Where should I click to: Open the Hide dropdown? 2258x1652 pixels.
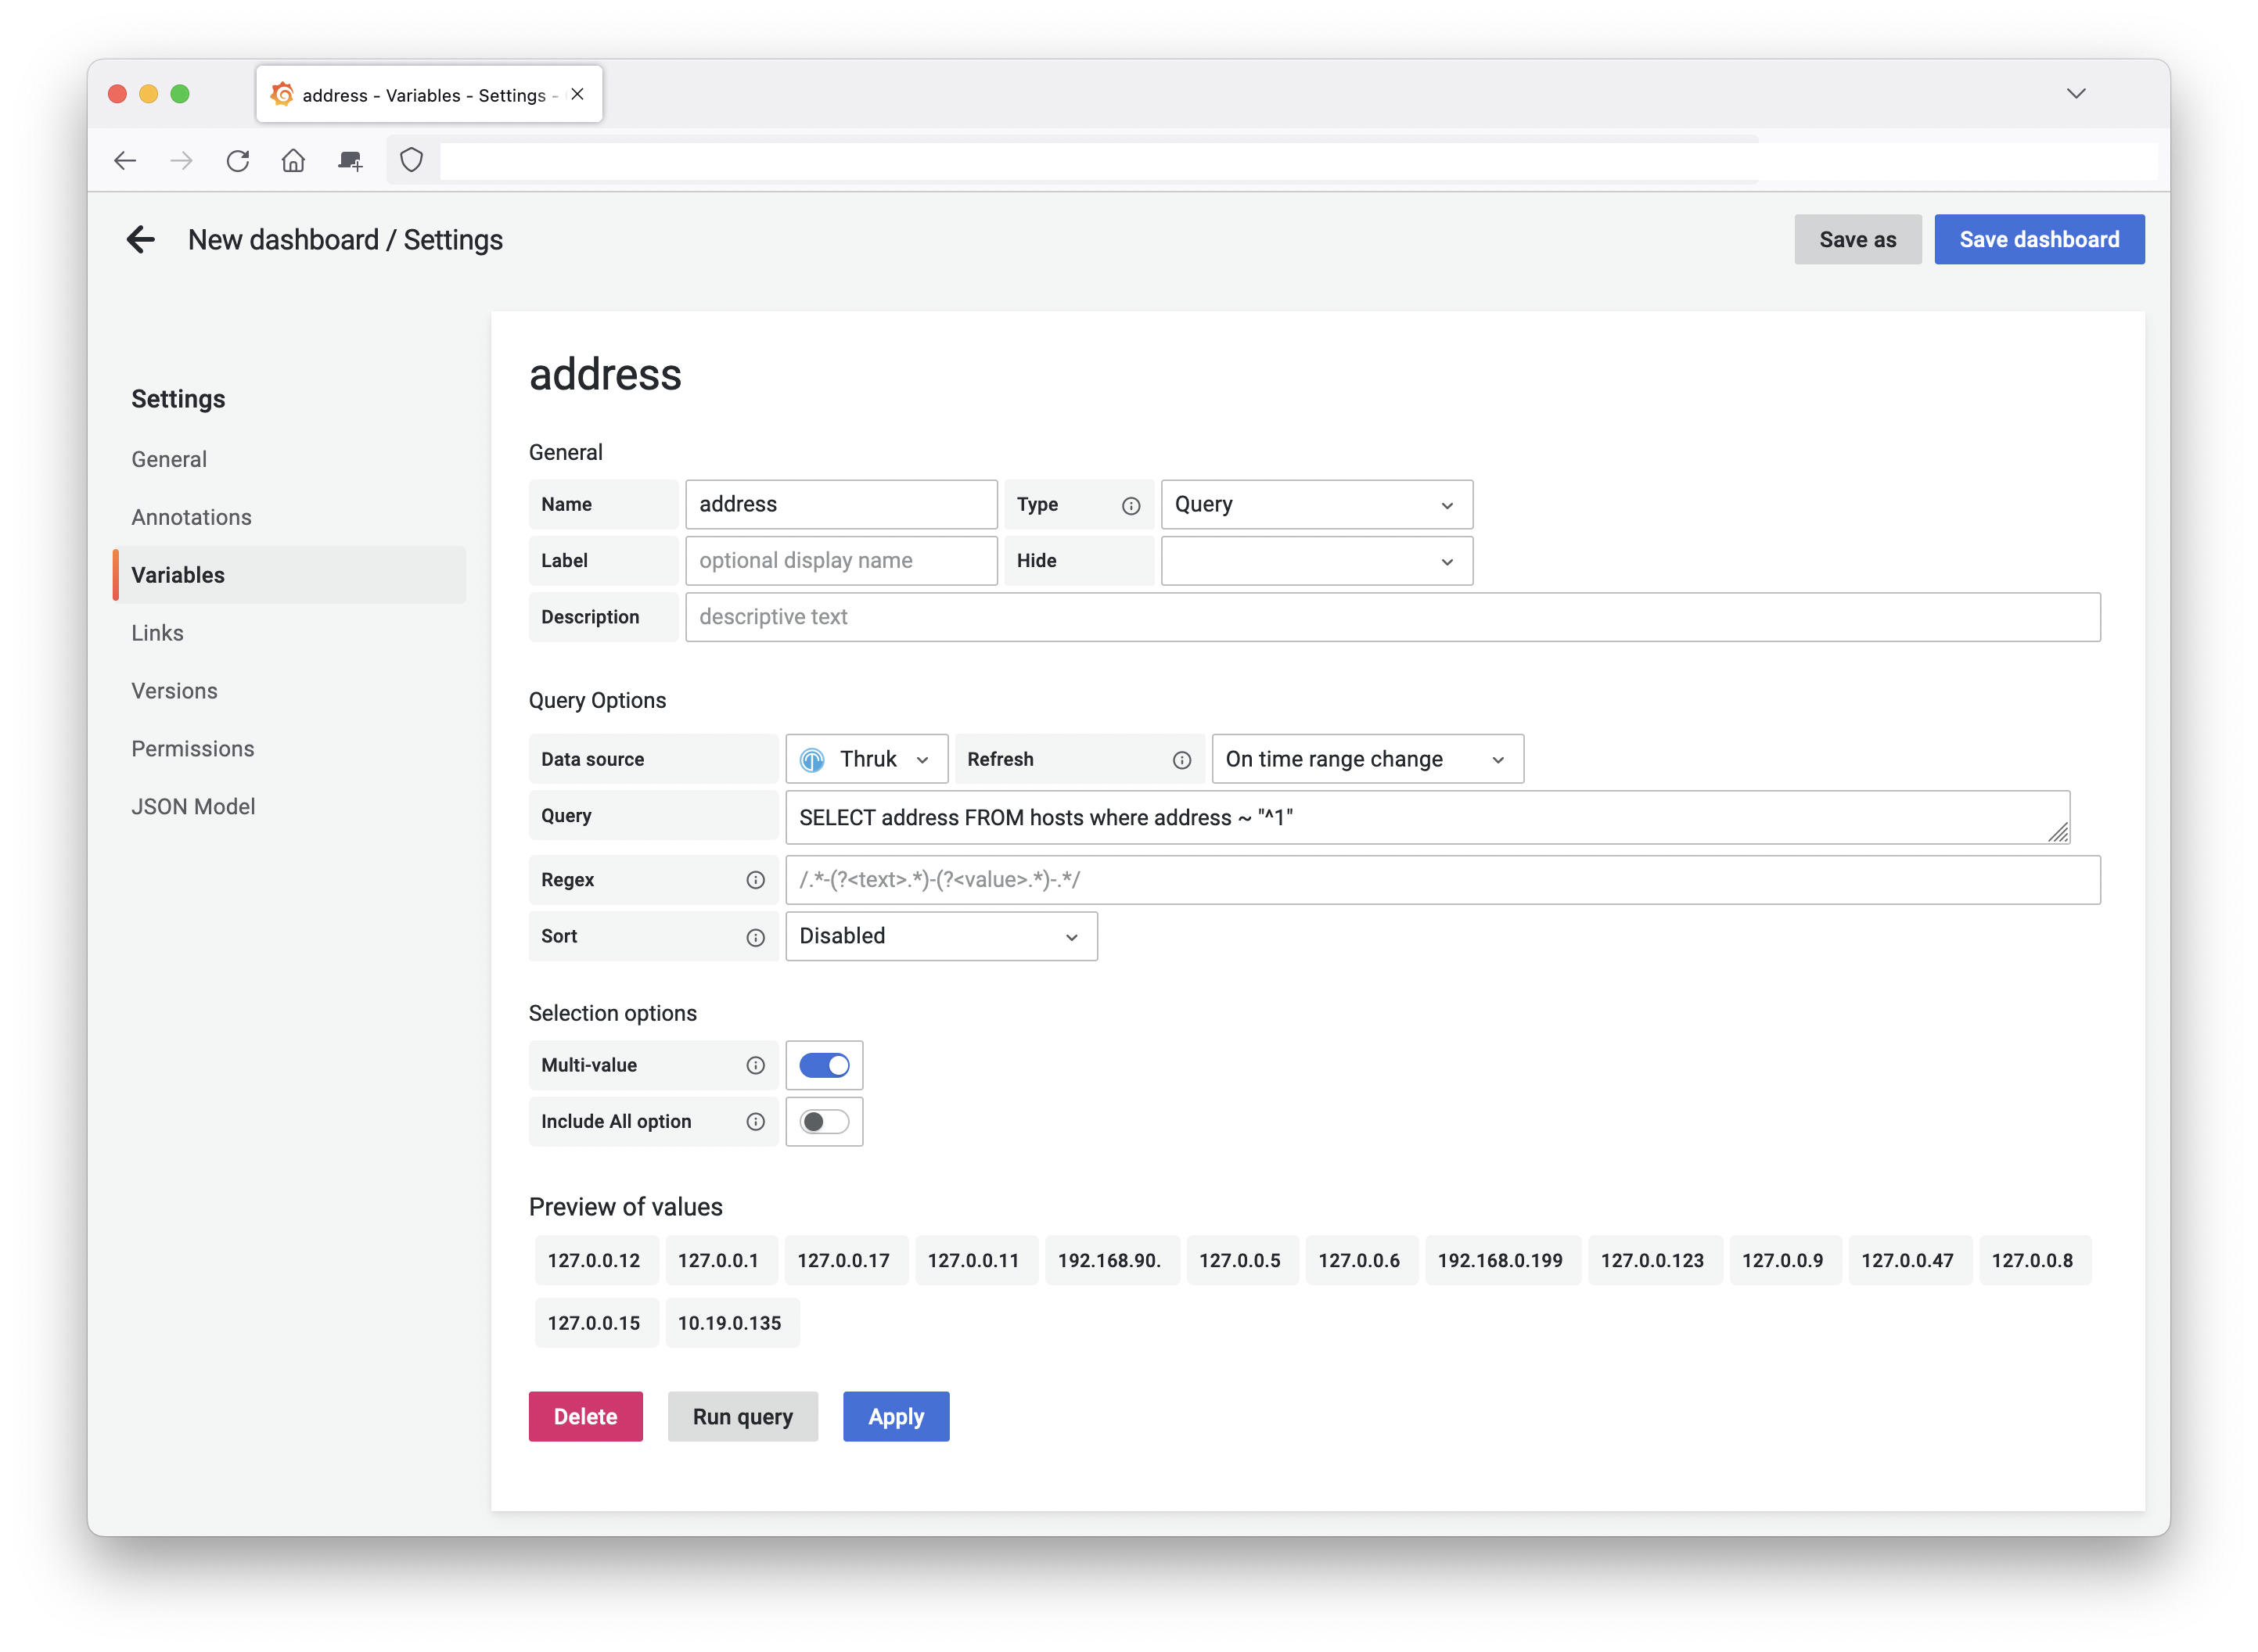[x=1315, y=562]
